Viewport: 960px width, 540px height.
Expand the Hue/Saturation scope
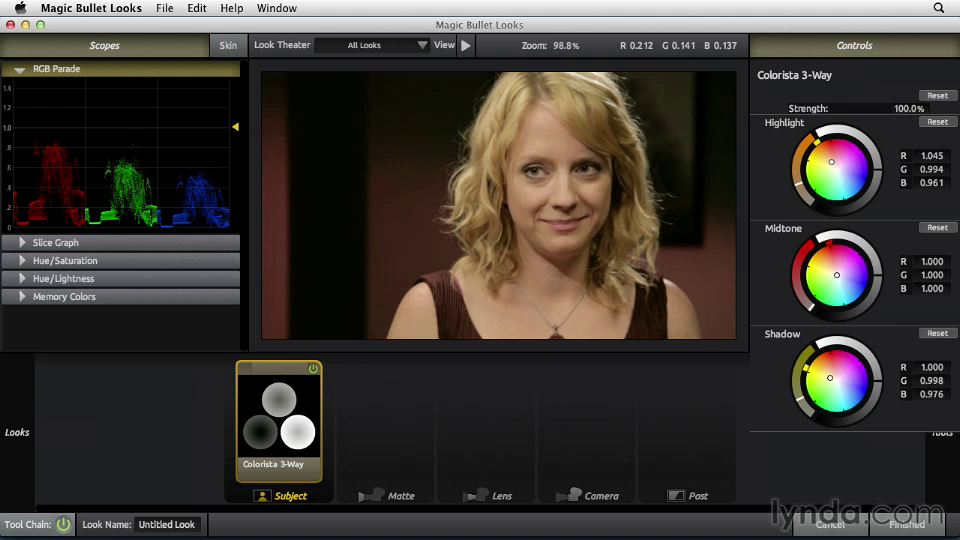pyautogui.click(x=23, y=260)
